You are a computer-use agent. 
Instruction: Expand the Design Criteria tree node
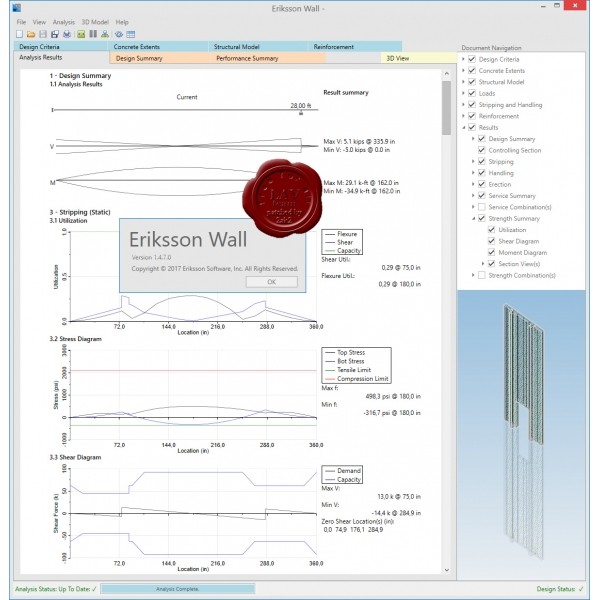coord(463,59)
